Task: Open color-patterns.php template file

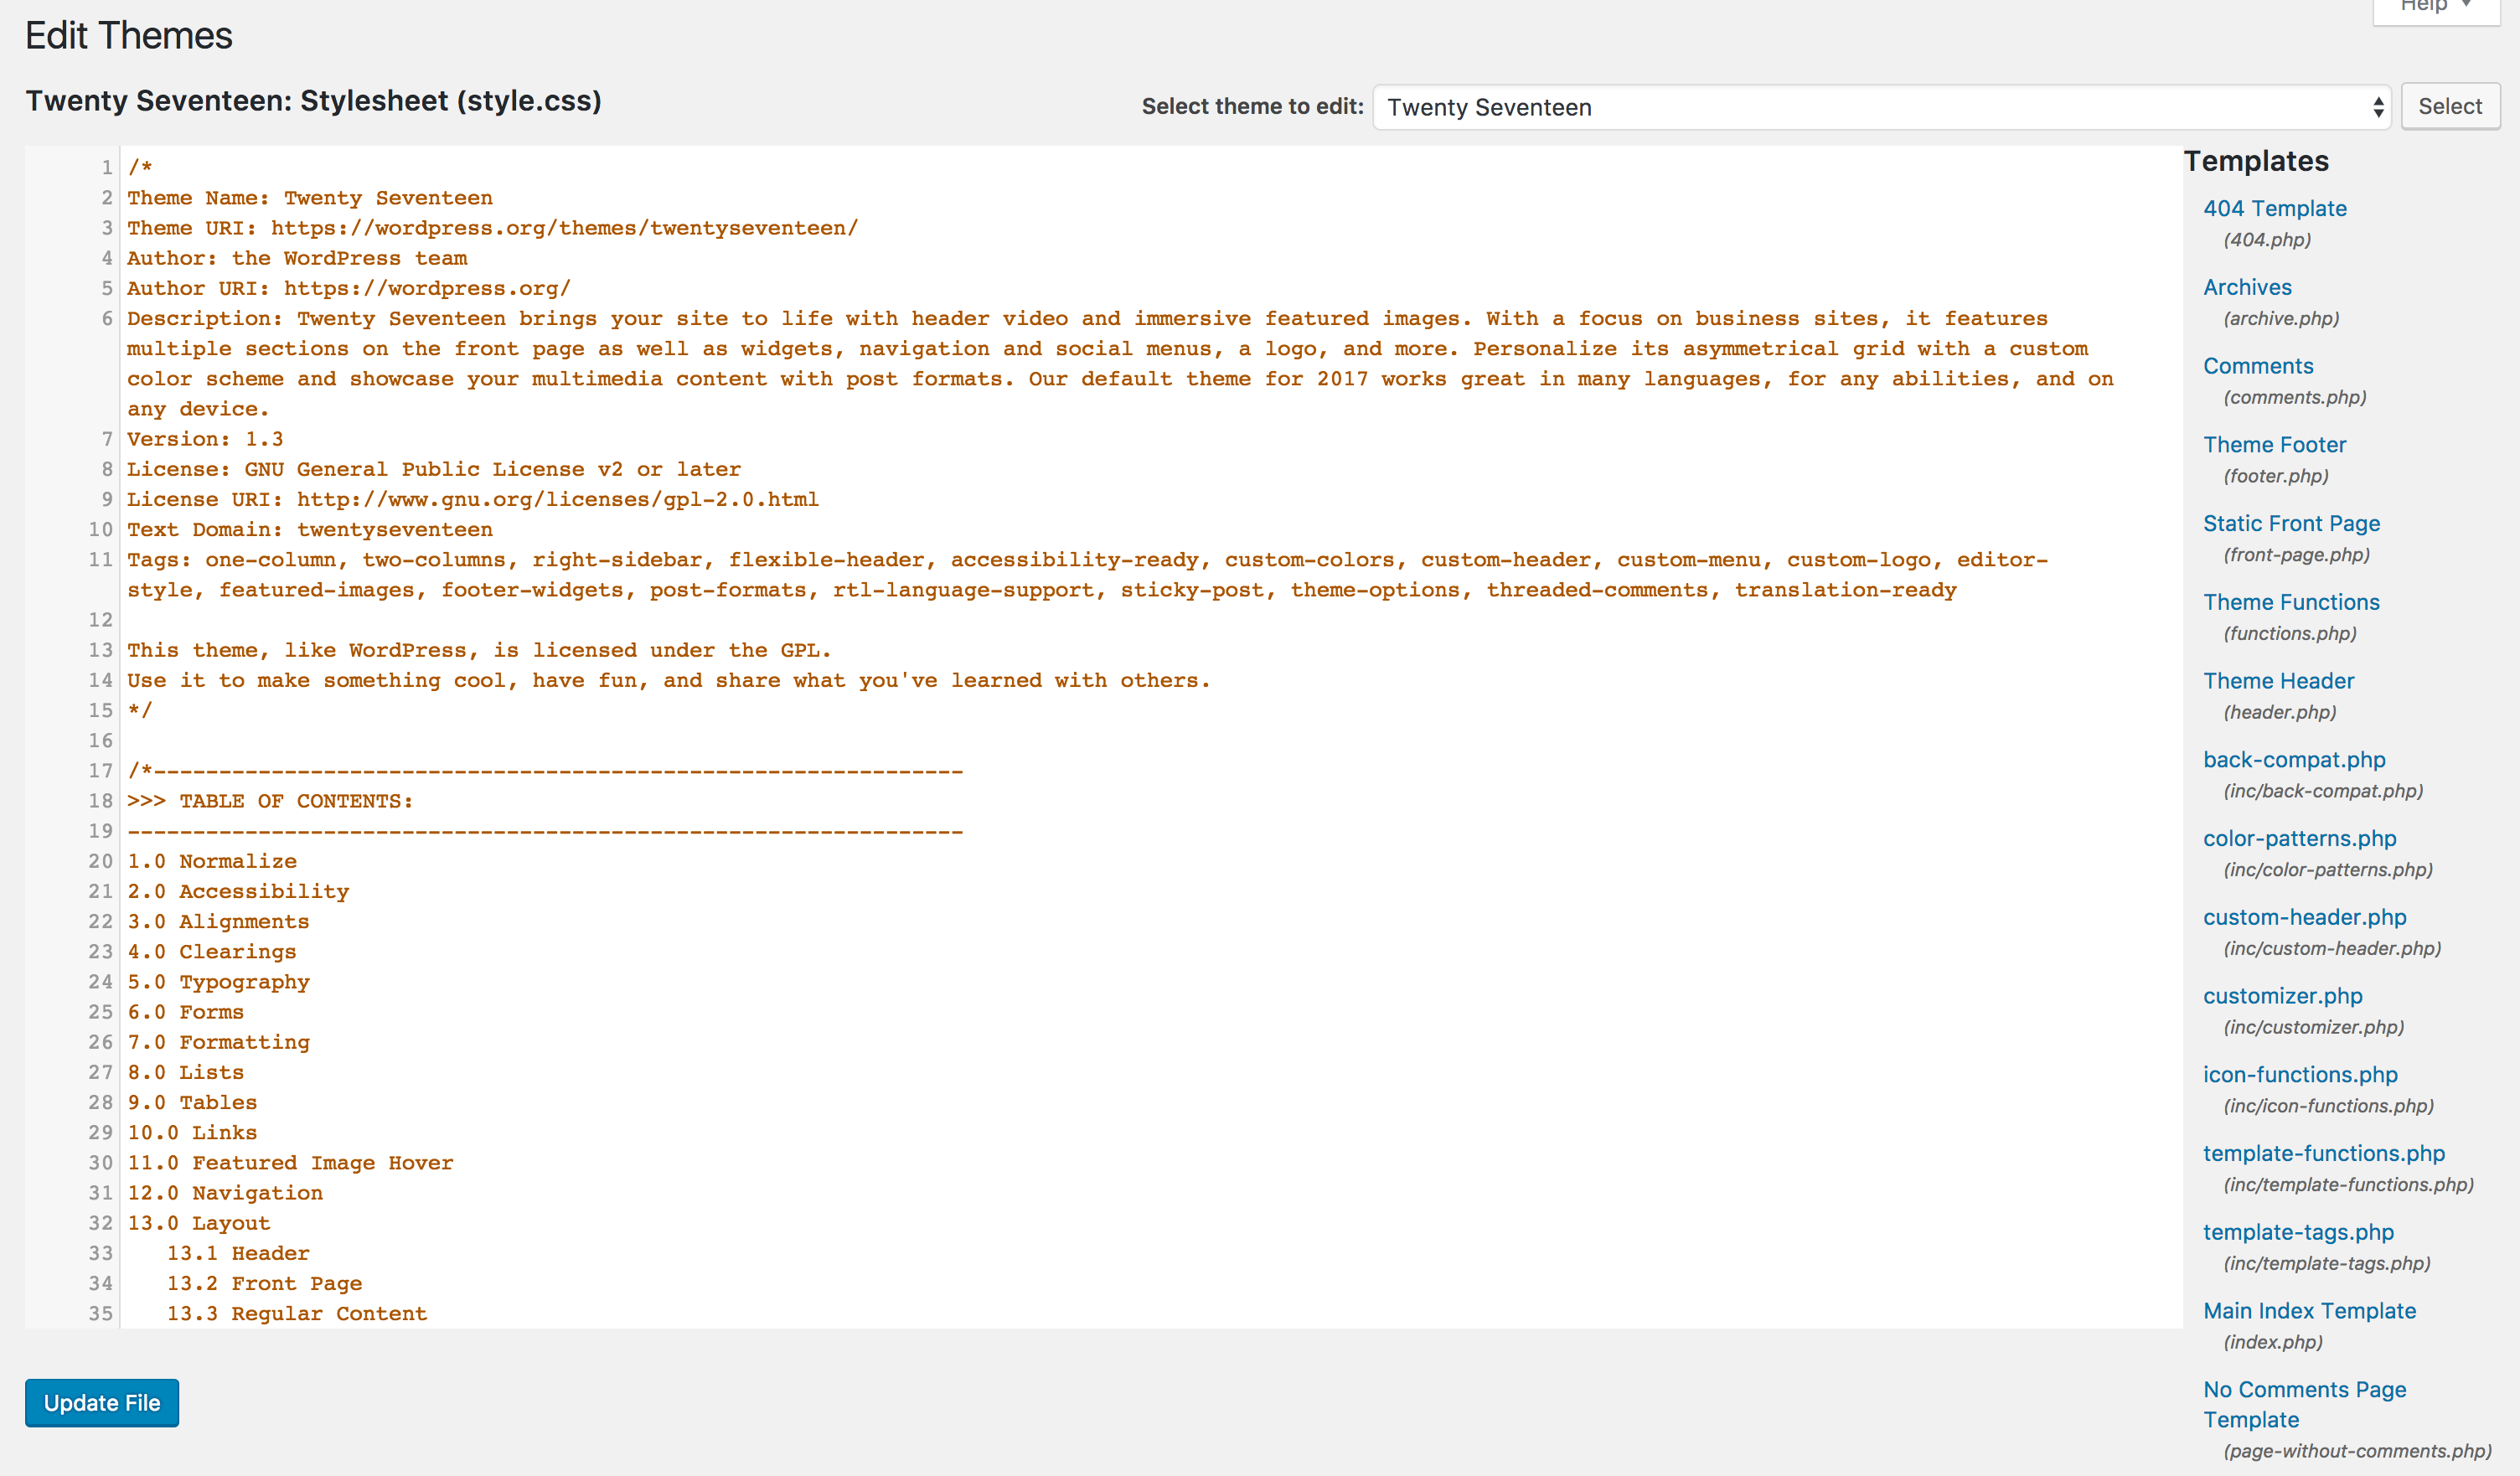Action: (x=2300, y=838)
